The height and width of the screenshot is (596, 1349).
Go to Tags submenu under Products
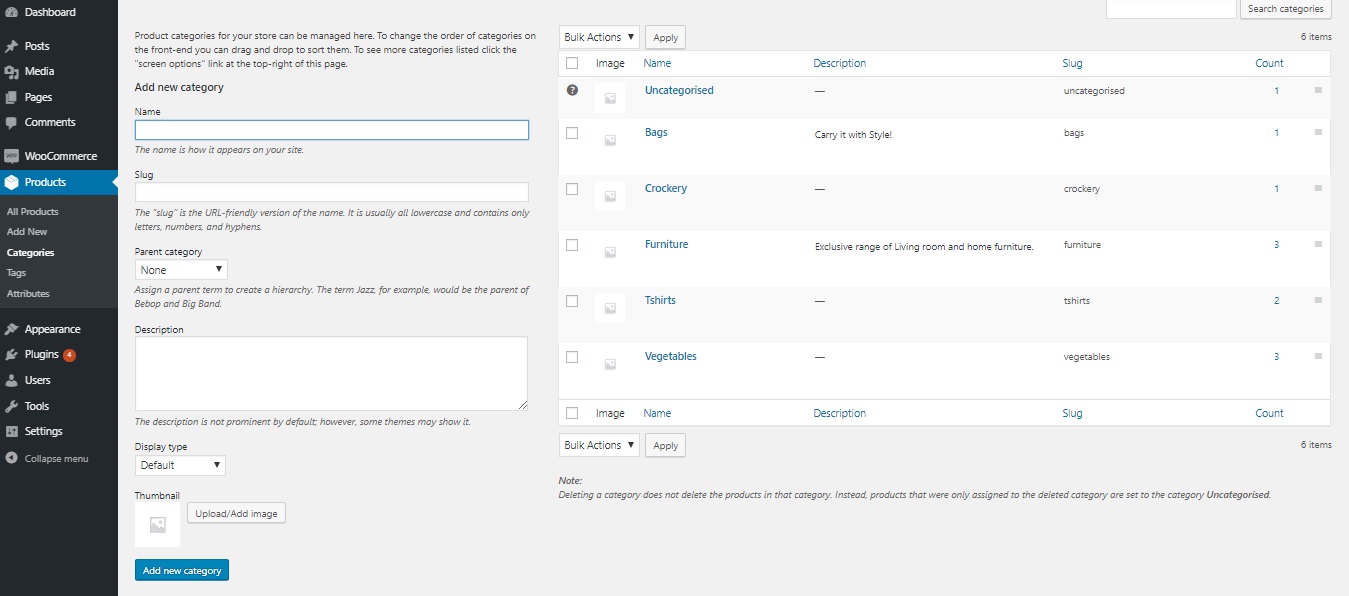pyautogui.click(x=16, y=273)
